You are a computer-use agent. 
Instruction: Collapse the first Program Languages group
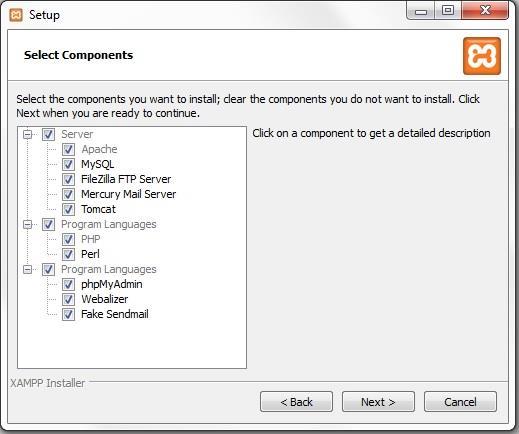click(x=27, y=224)
